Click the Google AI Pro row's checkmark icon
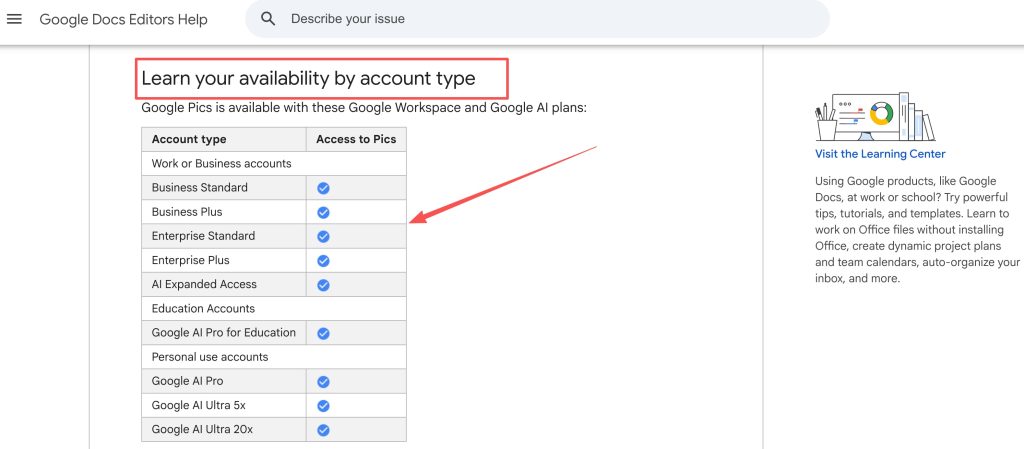This screenshot has width=1024, height=449. [323, 382]
